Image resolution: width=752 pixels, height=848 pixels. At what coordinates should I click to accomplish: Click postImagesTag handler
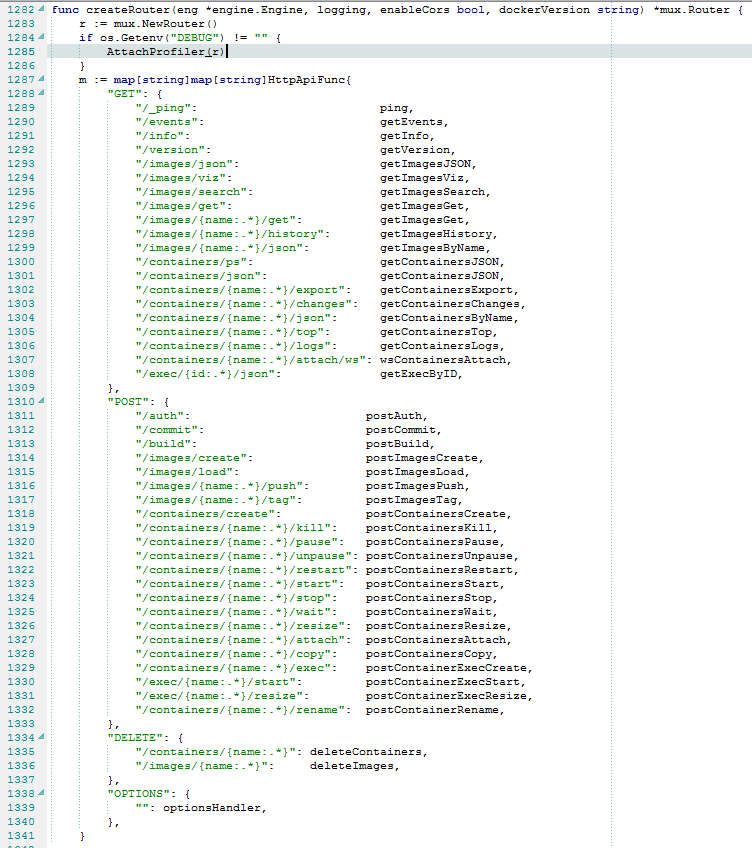(411, 500)
